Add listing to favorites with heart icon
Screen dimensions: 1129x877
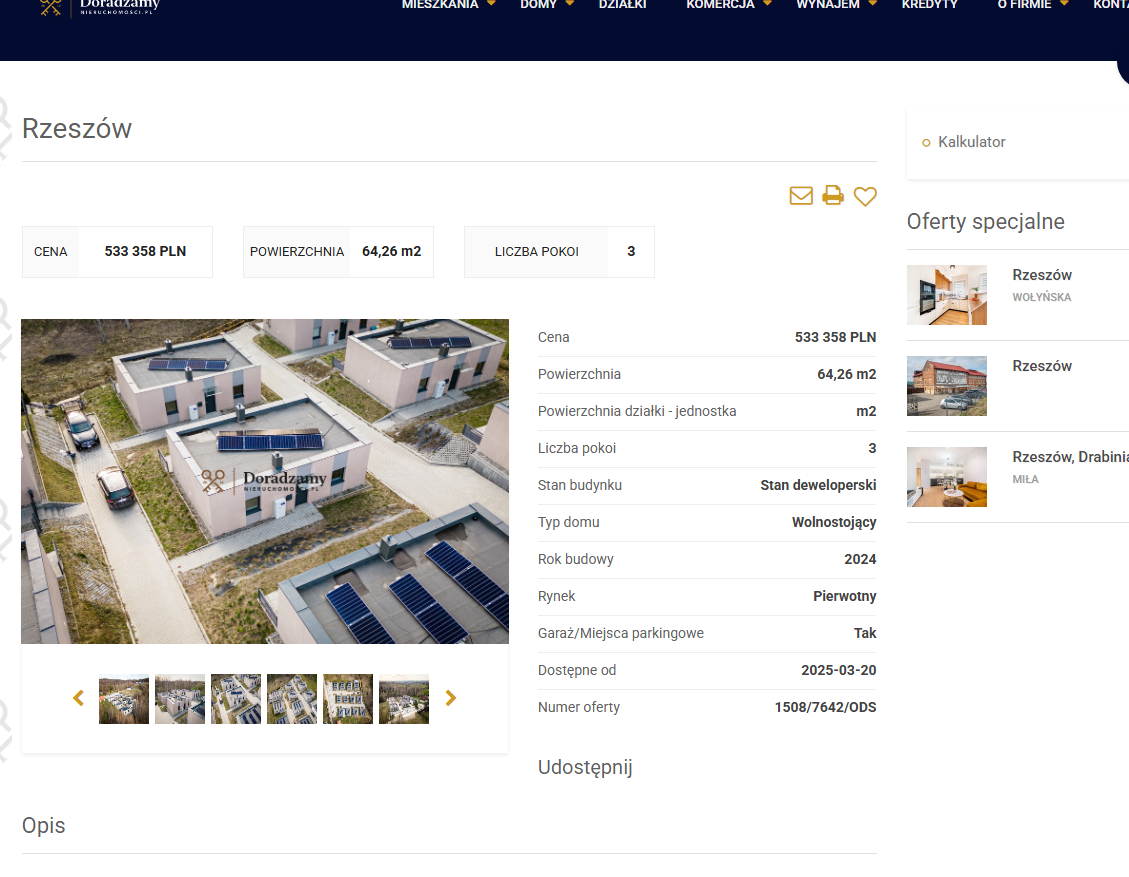coord(865,197)
